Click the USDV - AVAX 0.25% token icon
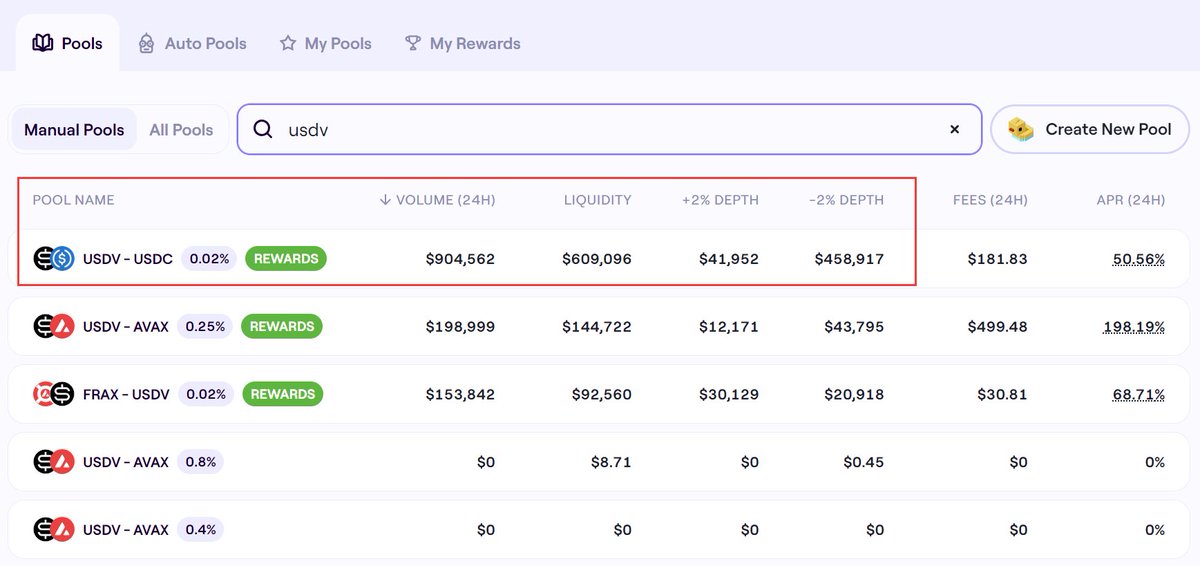This screenshot has width=1200, height=566. point(54,326)
